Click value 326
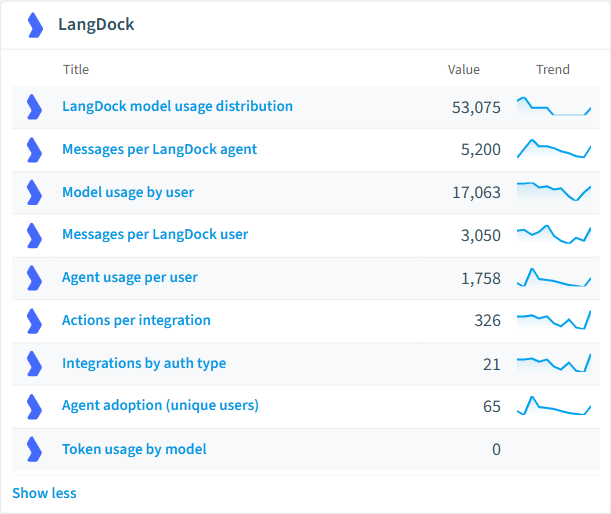The width and height of the screenshot is (611, 514). click(x=487, y=321)
